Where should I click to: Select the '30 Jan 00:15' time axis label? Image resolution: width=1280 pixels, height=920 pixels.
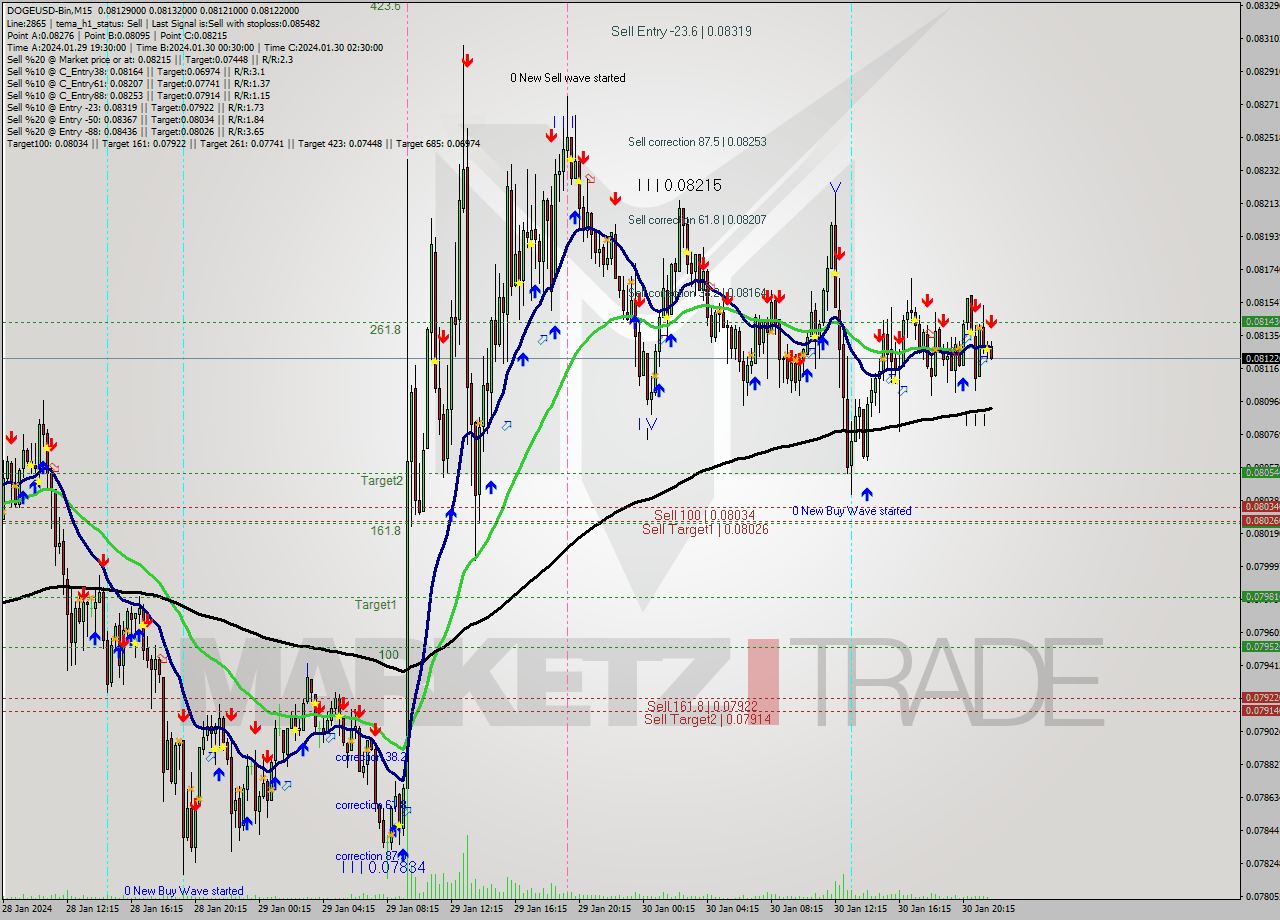point(669,909)
